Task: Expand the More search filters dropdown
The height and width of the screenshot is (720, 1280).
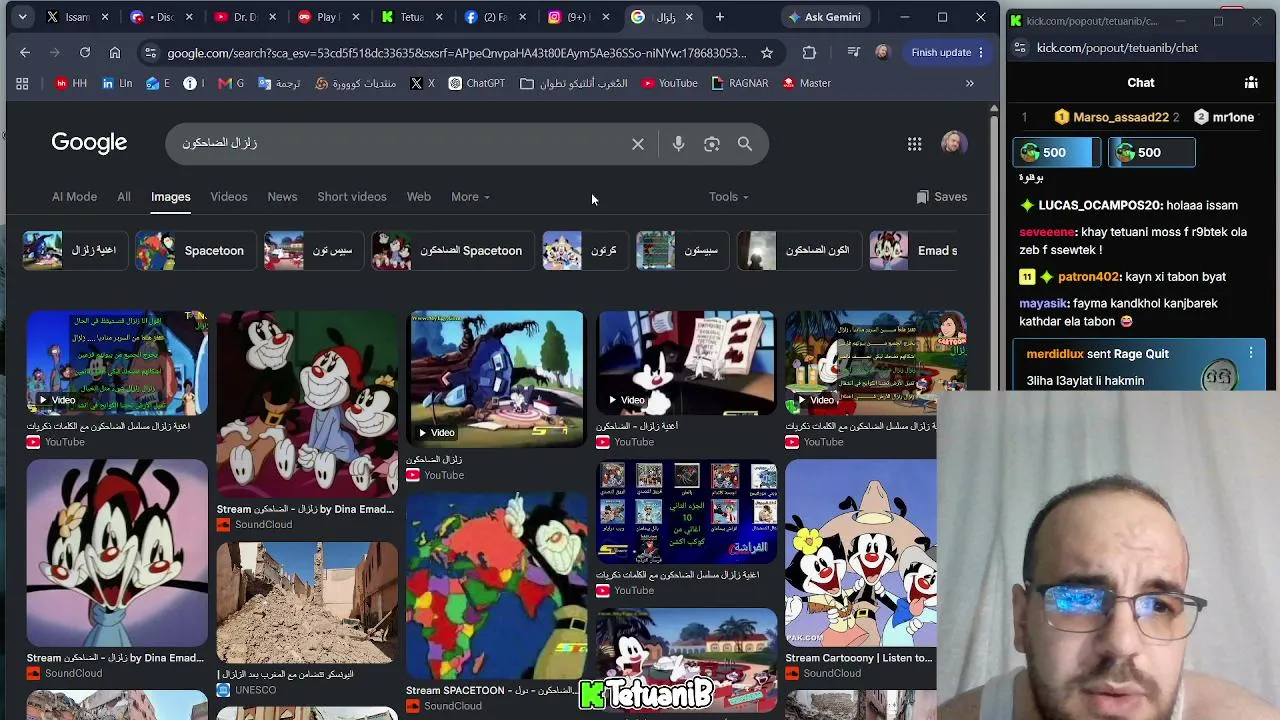Action: coord(470,197)
